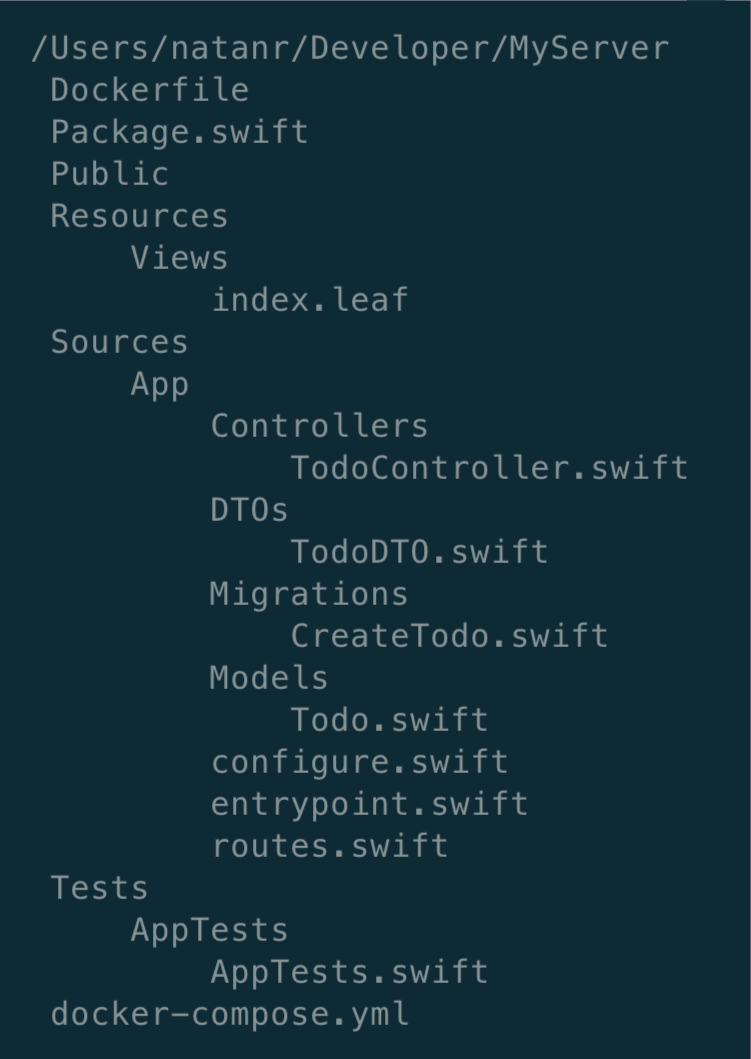
Task: Open the routes.swift file
Action: click(x=330, y=846)
